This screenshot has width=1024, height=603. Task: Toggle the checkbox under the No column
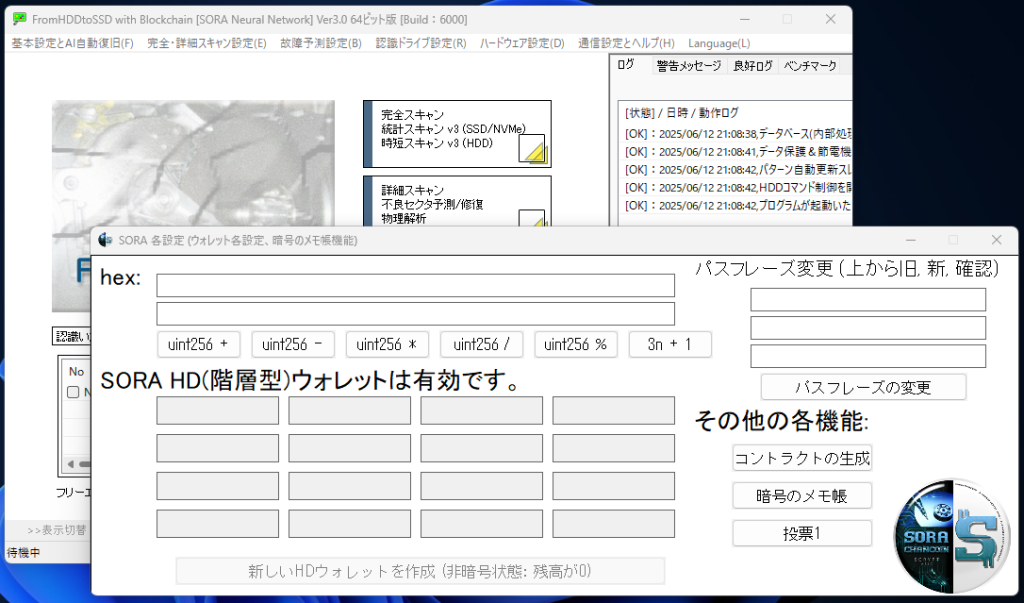pyautogui.click(x=73, y=392)
